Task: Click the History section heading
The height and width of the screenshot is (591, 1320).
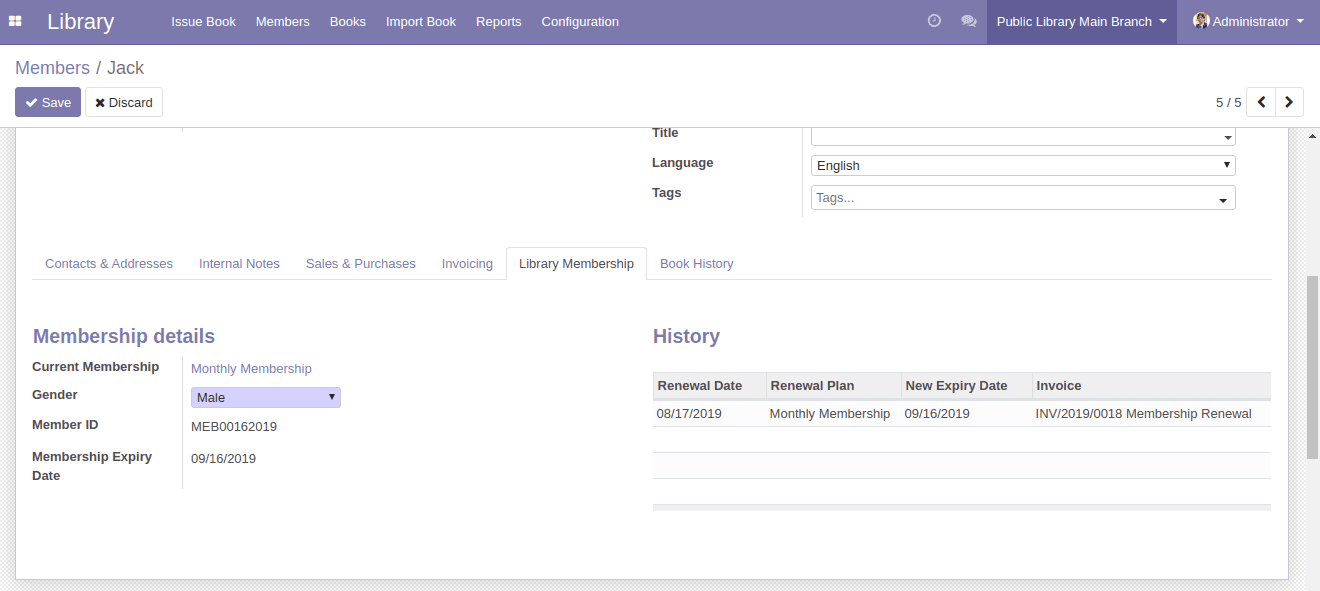Action: coord(686,336)
